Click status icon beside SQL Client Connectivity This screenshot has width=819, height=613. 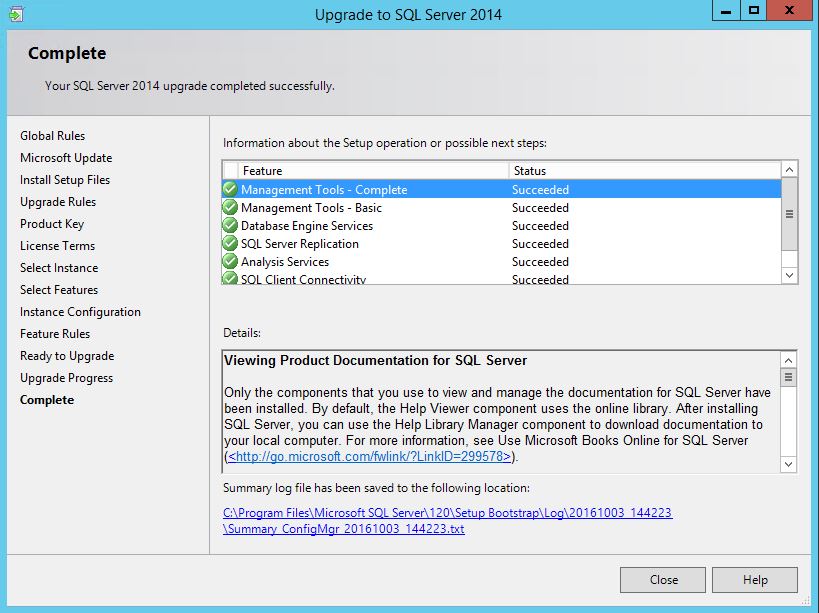pyautogui.click(x=230, y=279)
